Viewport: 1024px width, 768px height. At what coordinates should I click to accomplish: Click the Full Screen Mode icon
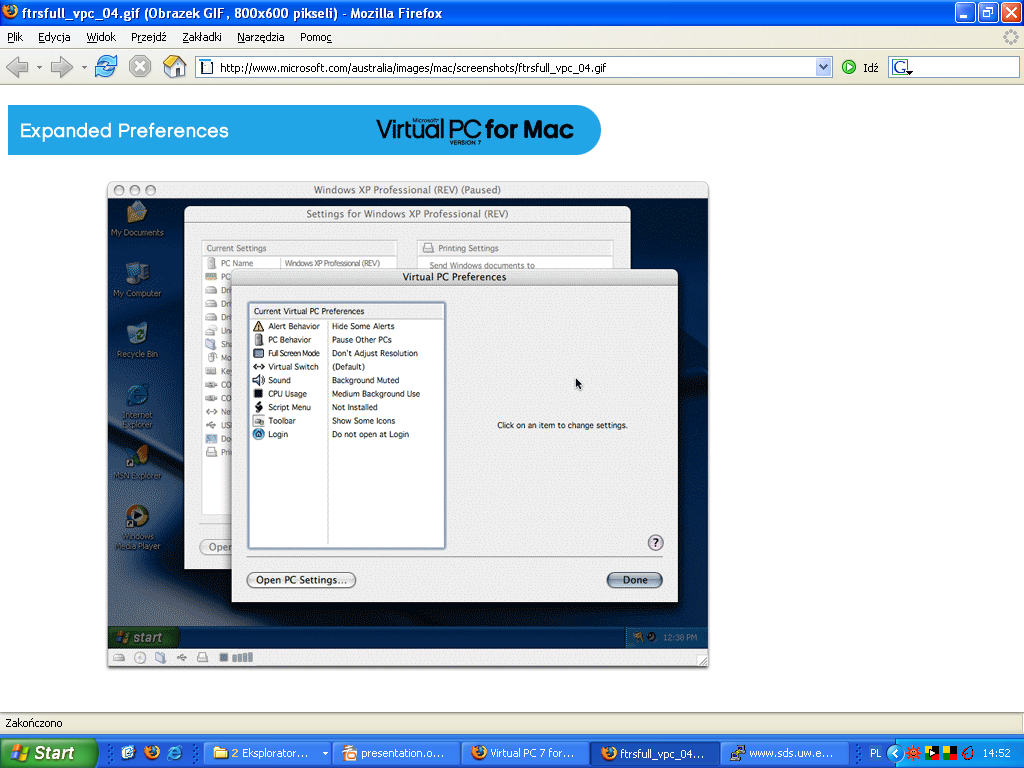click(x=259, y=353)
